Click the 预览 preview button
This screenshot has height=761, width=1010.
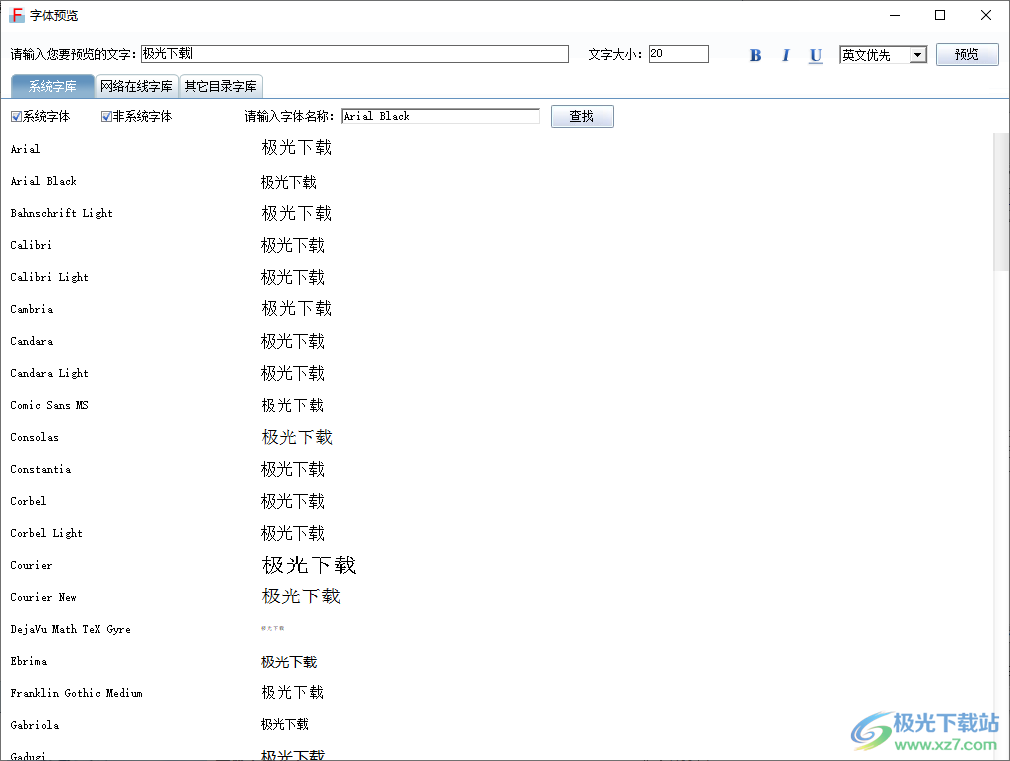(966, 54)
